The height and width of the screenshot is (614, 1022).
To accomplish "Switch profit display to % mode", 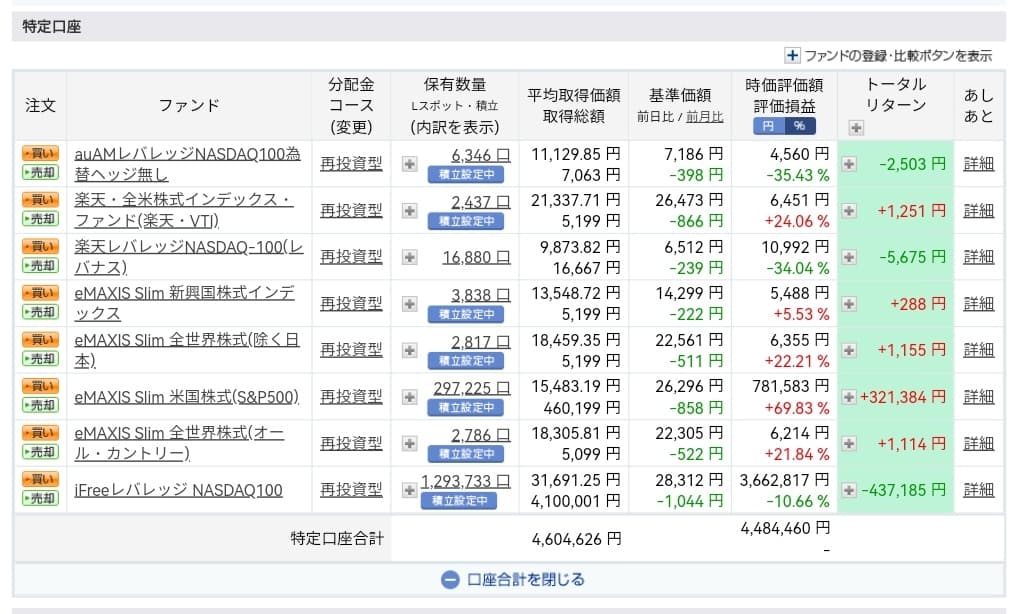I will coord(800,126).
